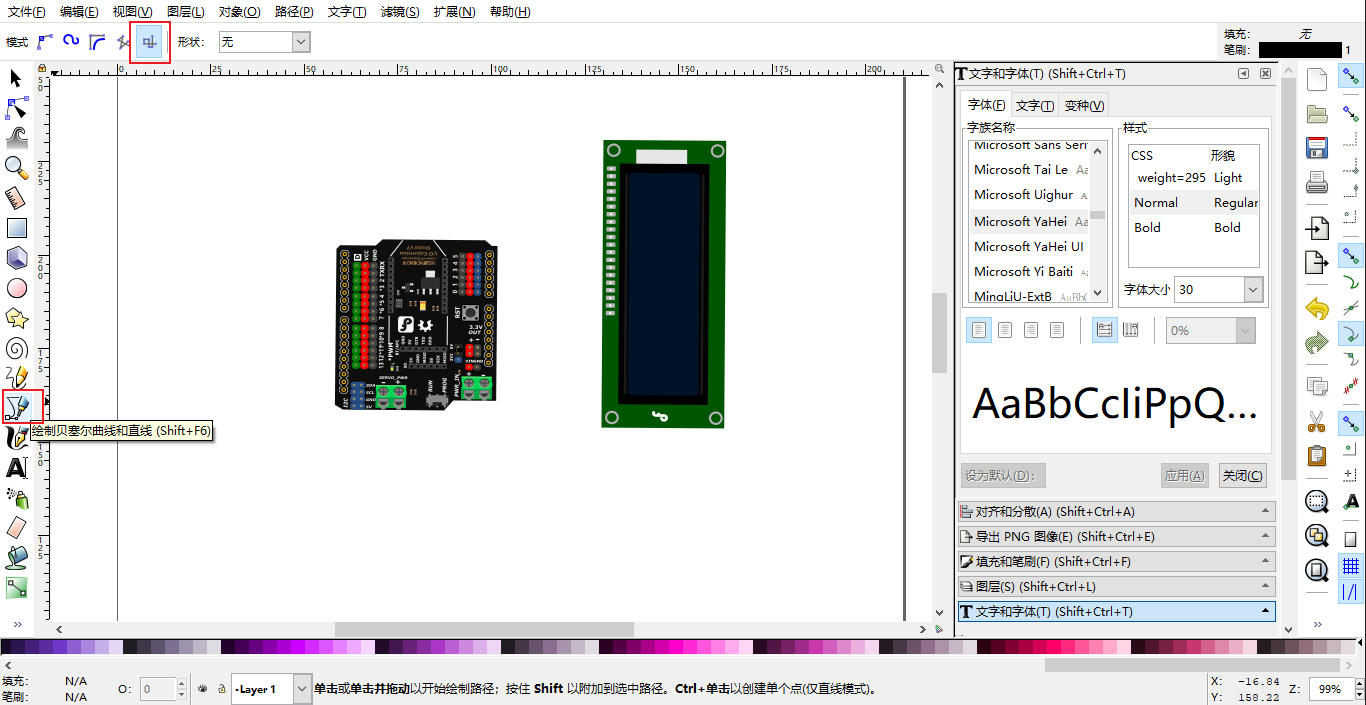Toggle paraxial line segments mode
Viewport: 1366px width, 705px height.
(x=149, y=42)
